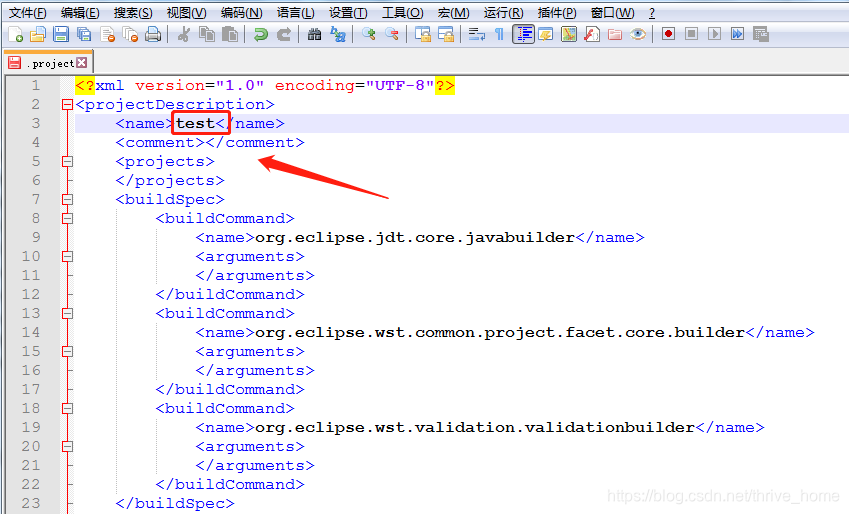
Task: Collapse projectDescription fold at line 2
Action: (x=67, y=105)
